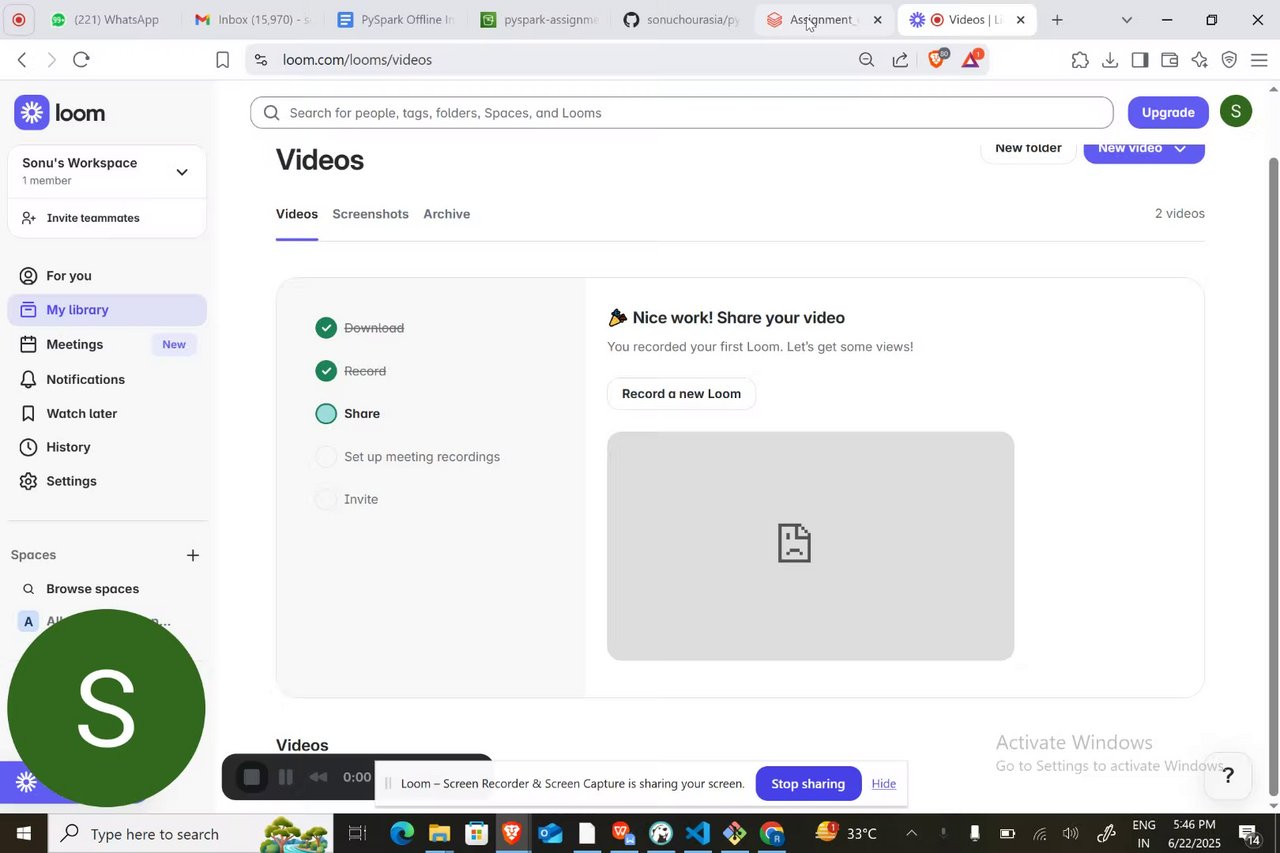The height and width of the screenshot is (853, 1280).
Task: Click the Windows Start button
Action: (x=23, y=833)
